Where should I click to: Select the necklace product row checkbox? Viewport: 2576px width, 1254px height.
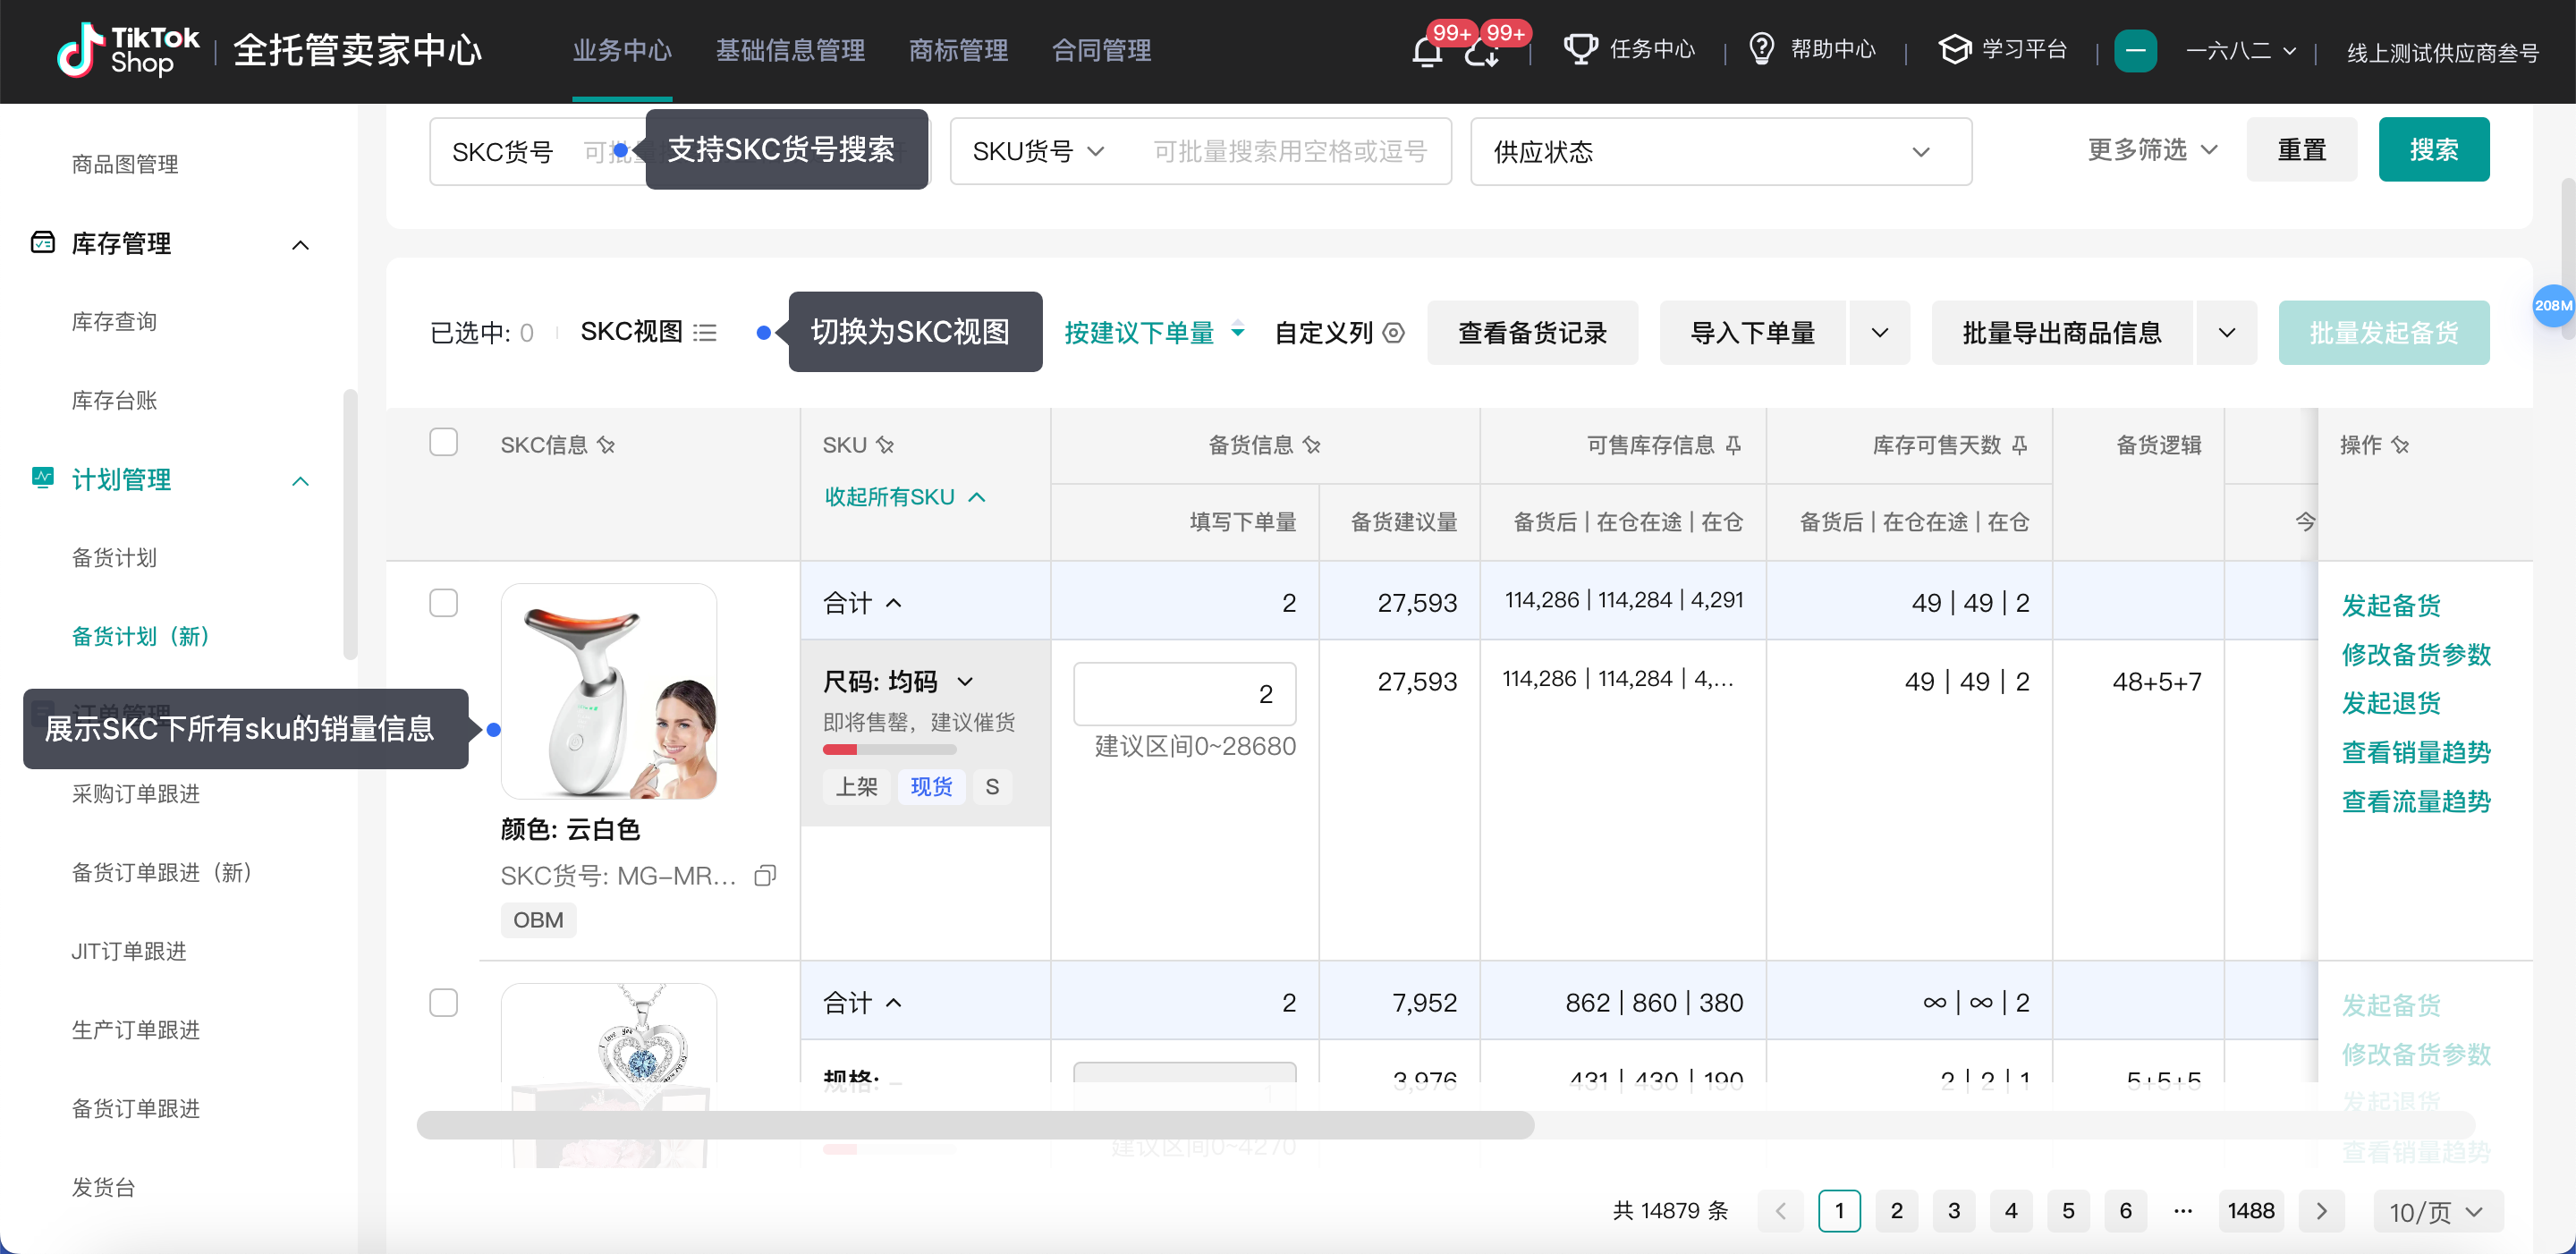click(x=443, y=1003)
